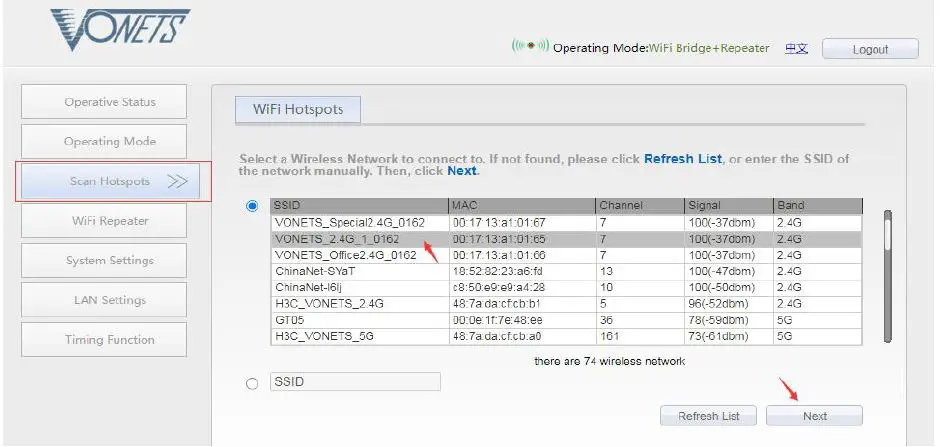Screen dimensions: 940x447
Task: Click the hotspot list scrollbar
Action: point(888,276)
